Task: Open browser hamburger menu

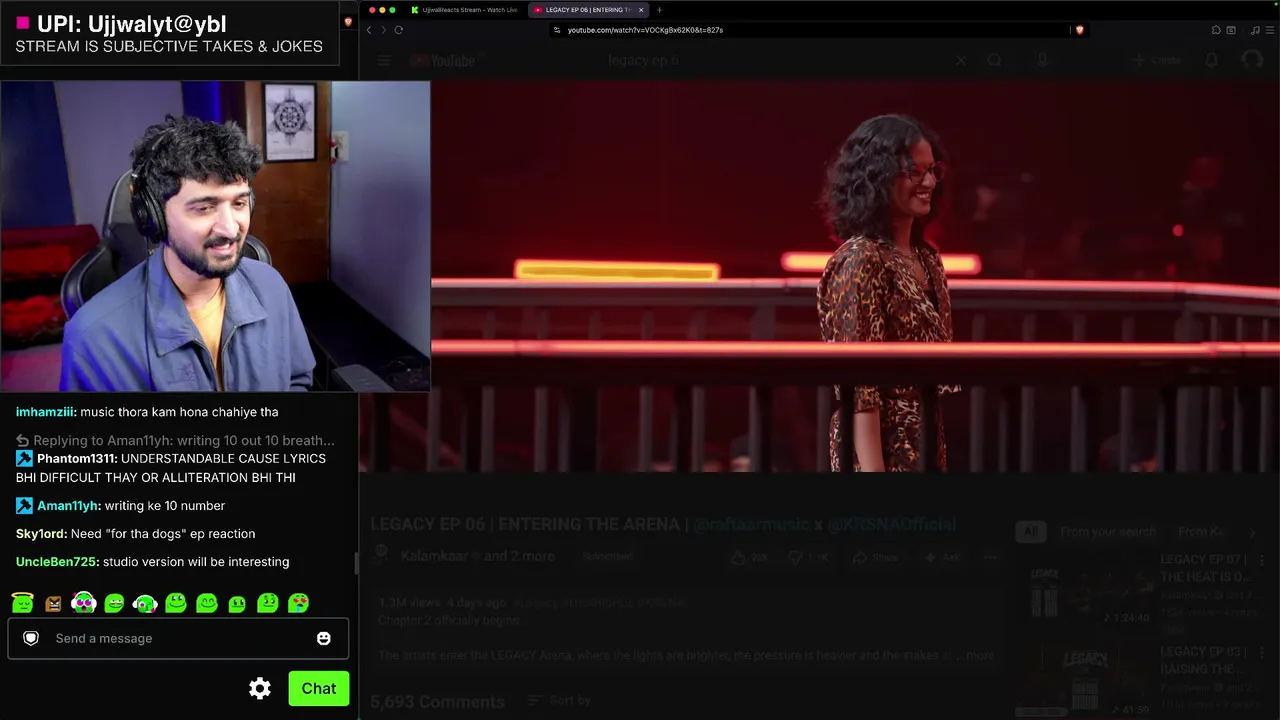Action: point(1269,30)
